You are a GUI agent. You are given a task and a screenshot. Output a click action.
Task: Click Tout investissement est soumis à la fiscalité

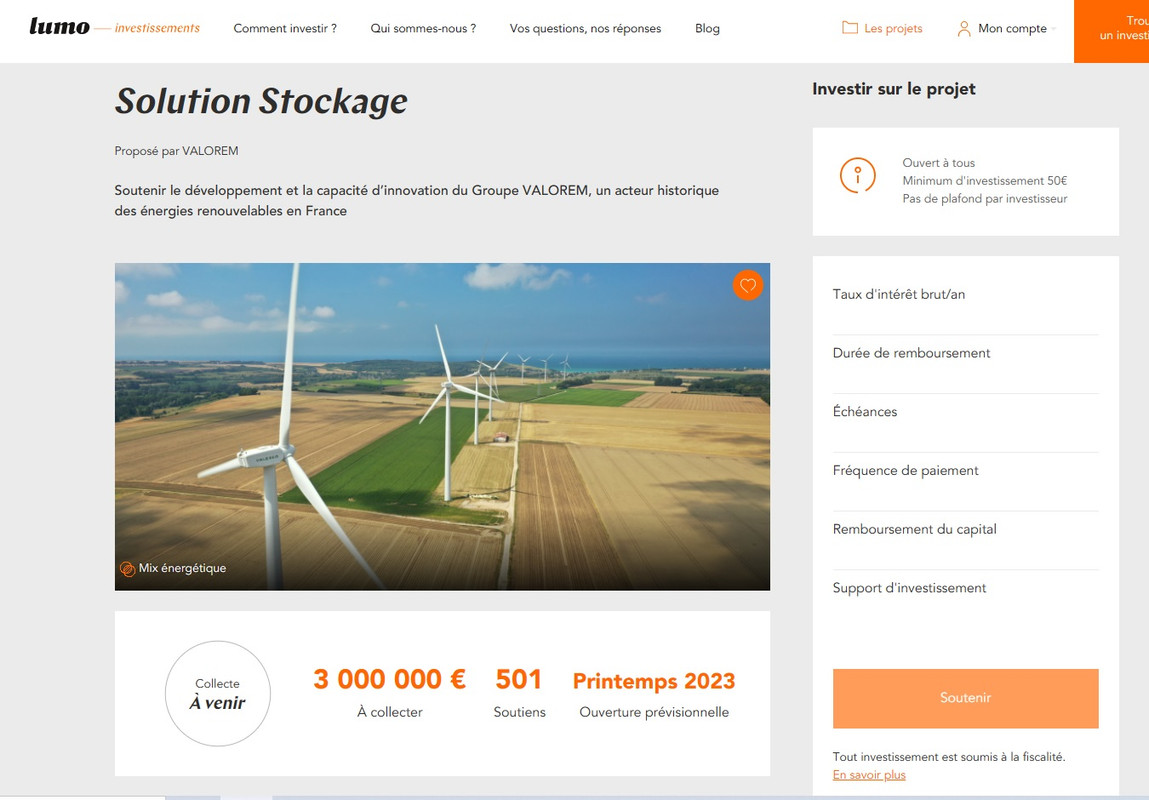948,757
